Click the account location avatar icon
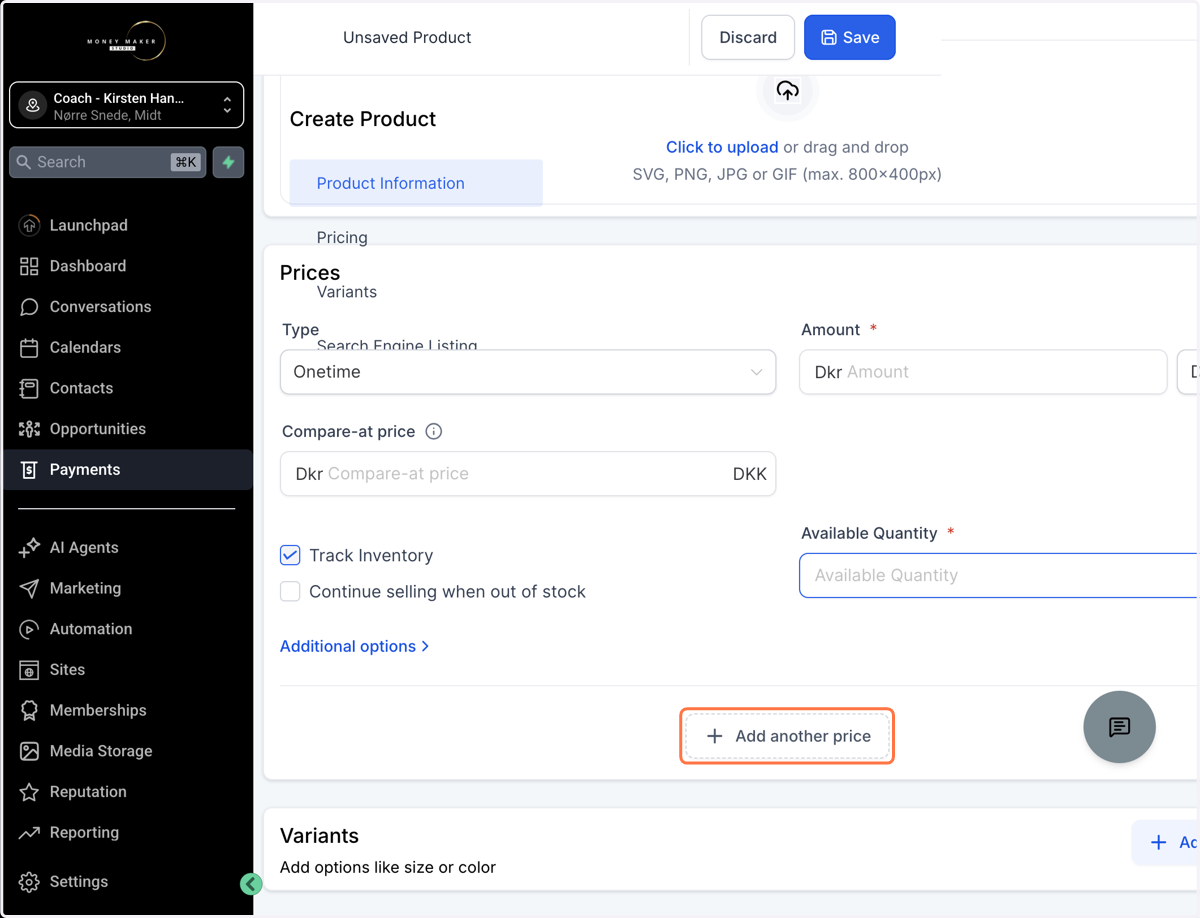 click(x=33, y=105)
